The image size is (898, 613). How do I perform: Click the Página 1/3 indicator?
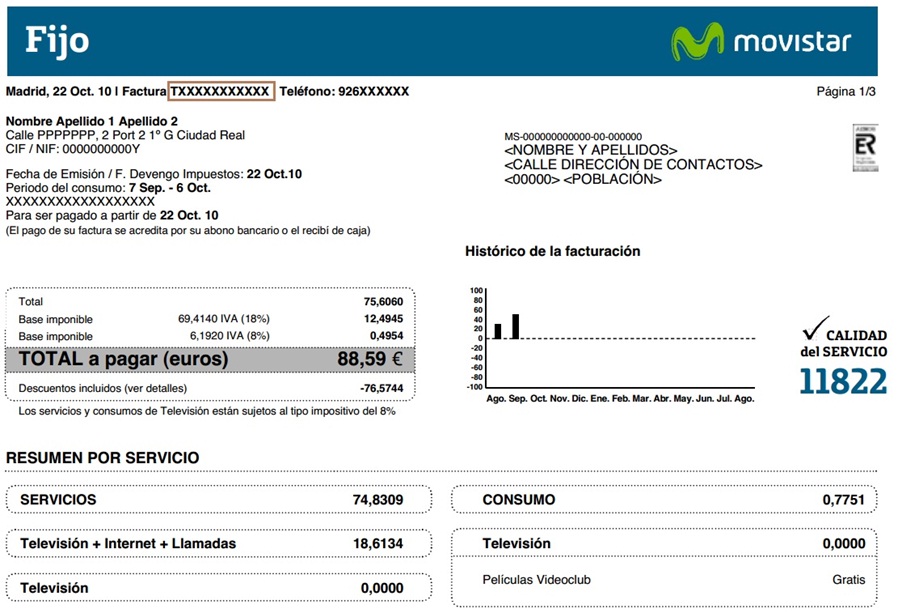pyautogui.click(x=845, y=91)
